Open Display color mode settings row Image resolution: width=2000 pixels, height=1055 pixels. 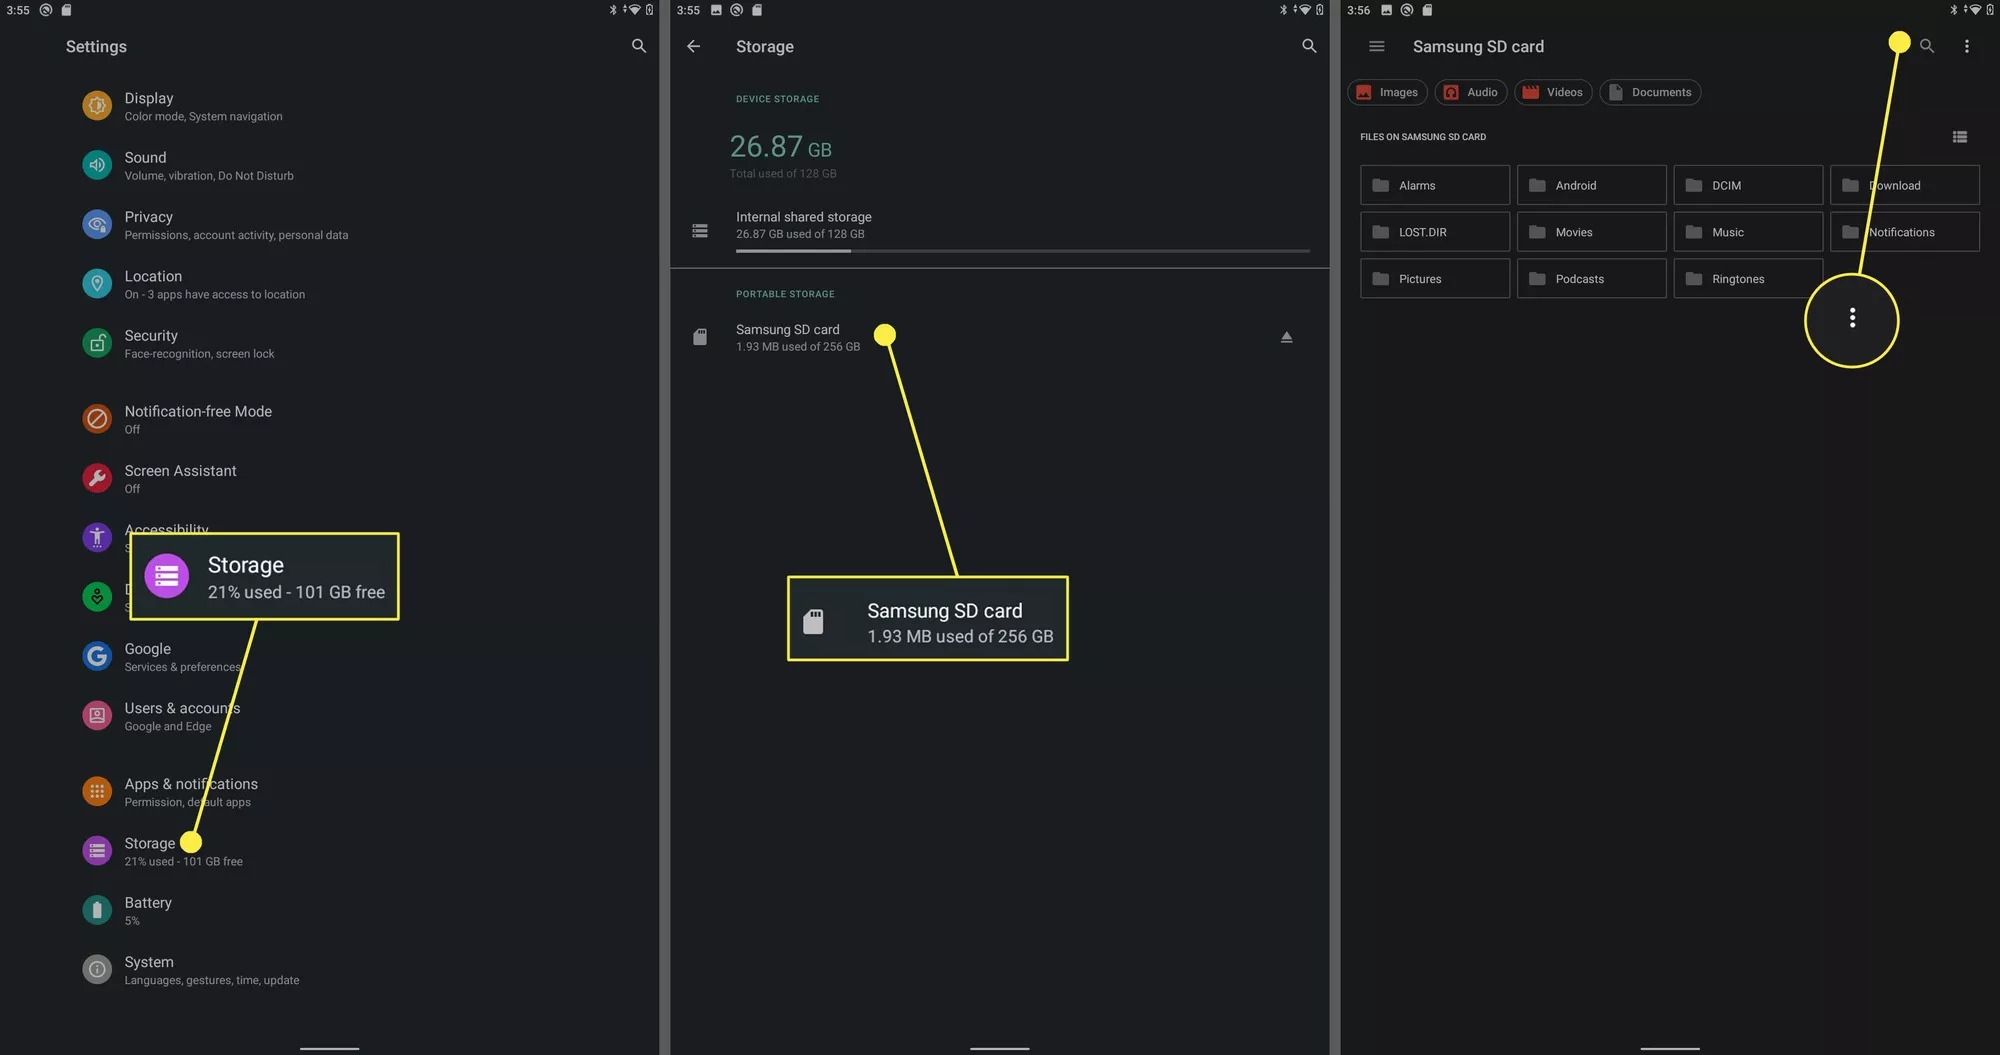(x=330, y=106)
